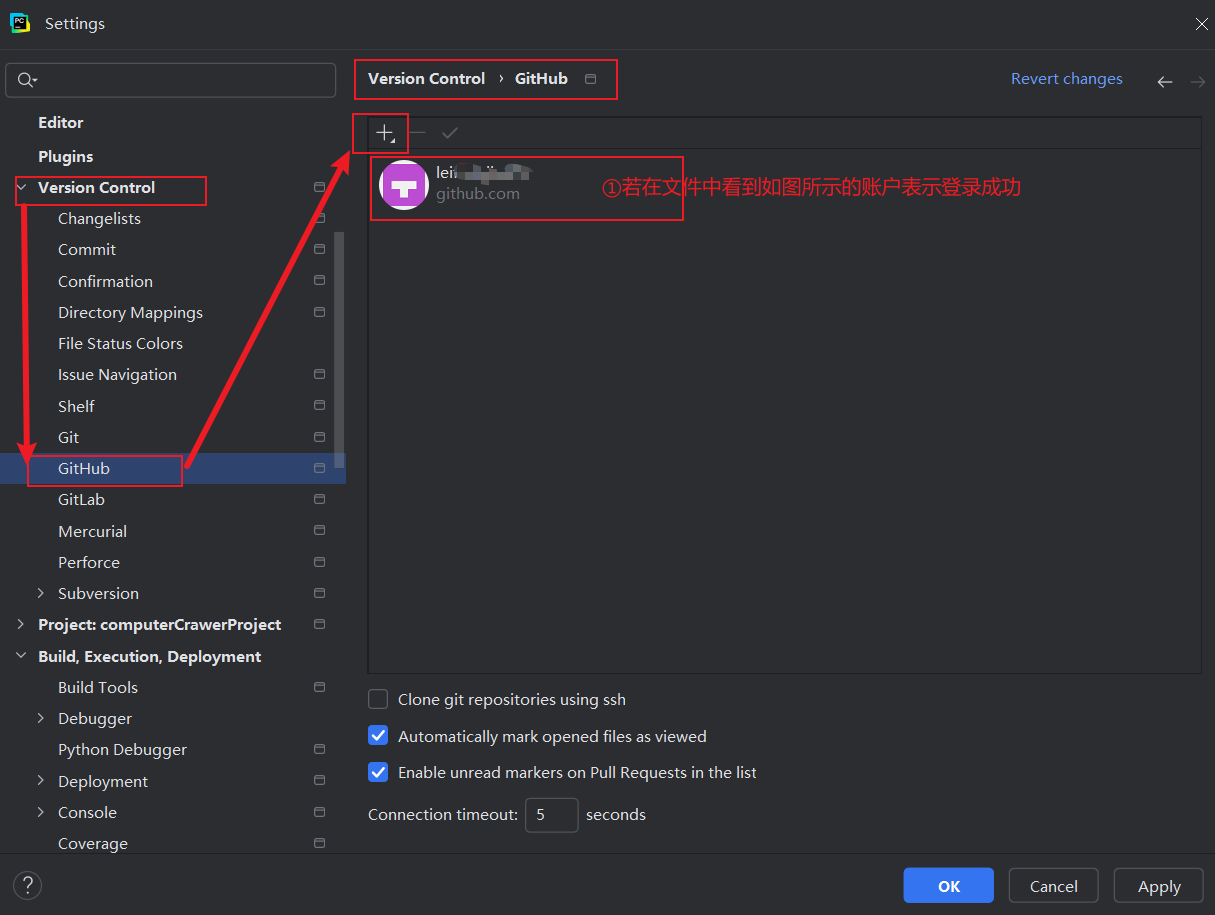Remove selected account with minus icon
The height and width of the screenshot is (915, 1215).
418,132
